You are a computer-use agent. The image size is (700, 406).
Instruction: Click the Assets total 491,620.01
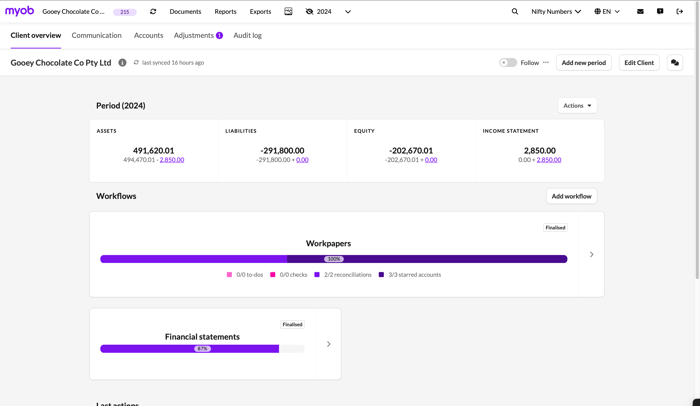point(154,151)
